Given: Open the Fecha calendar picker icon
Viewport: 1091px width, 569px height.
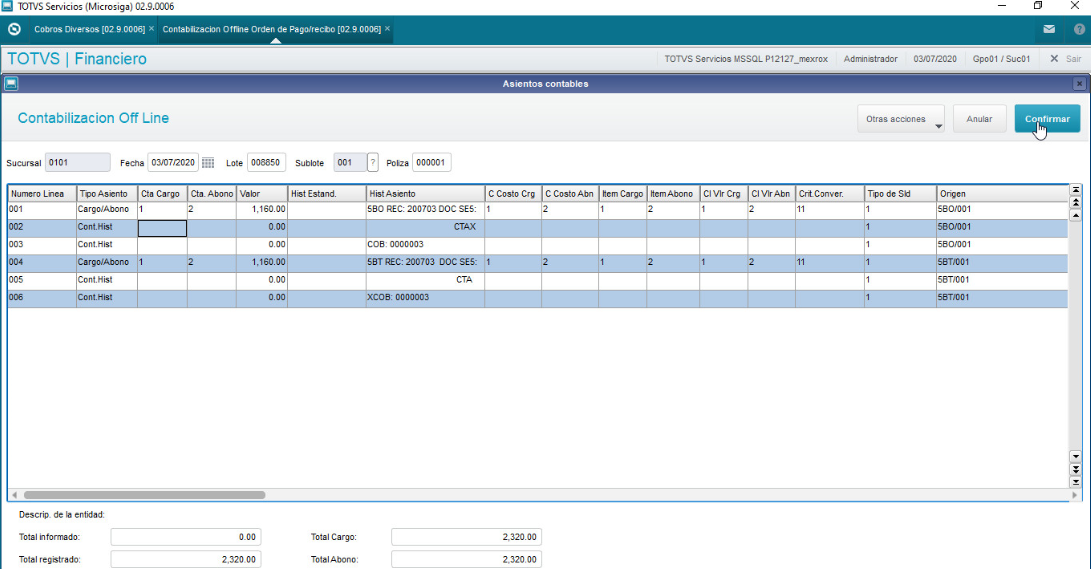Looking at the screenshot, I should click(x=207, y=163).
